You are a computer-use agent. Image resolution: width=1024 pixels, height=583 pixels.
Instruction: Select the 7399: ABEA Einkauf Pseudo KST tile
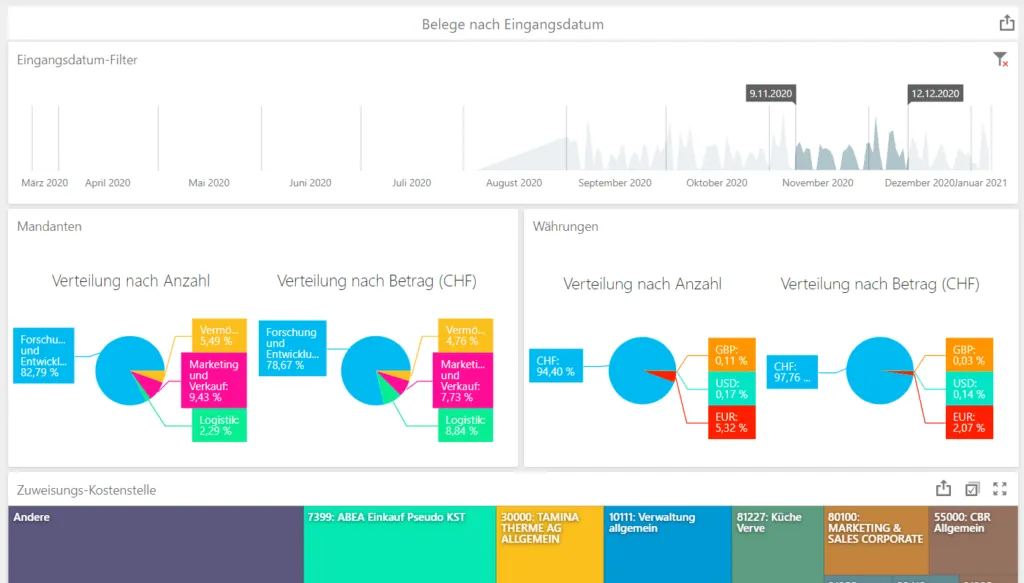click(x=398, y=545)
